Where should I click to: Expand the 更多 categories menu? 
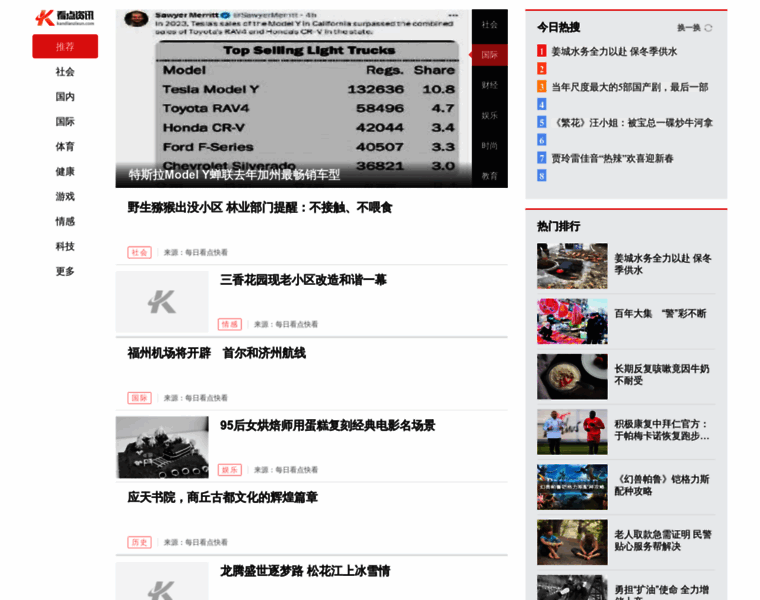pos(65,271)
